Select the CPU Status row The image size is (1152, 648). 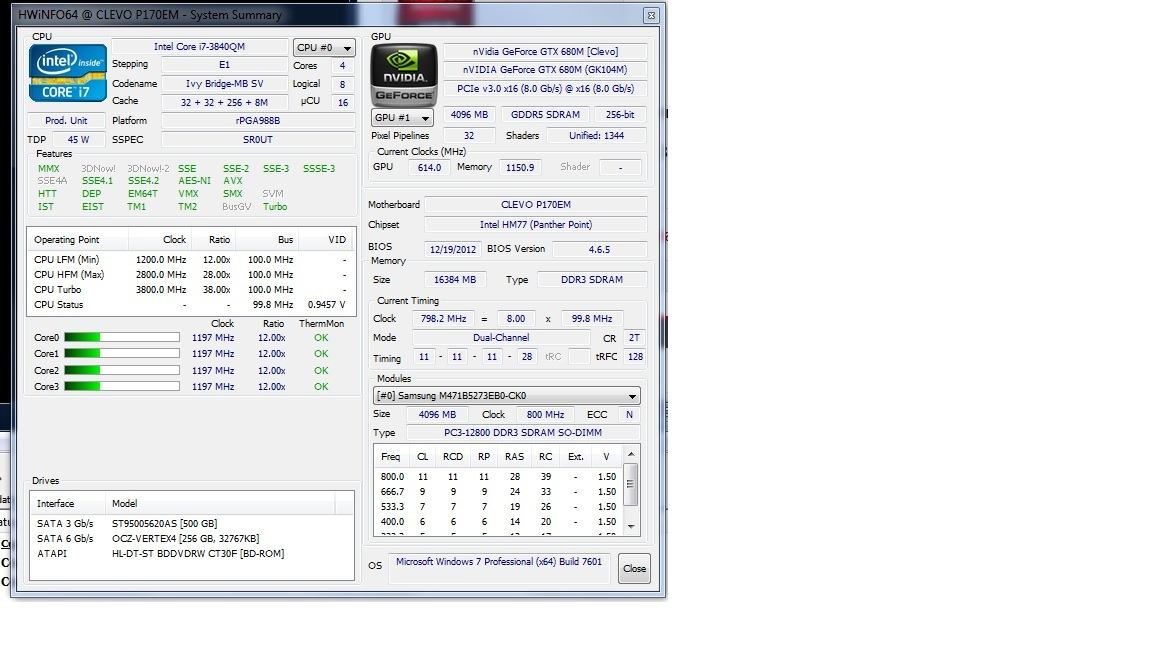point(189,305)
